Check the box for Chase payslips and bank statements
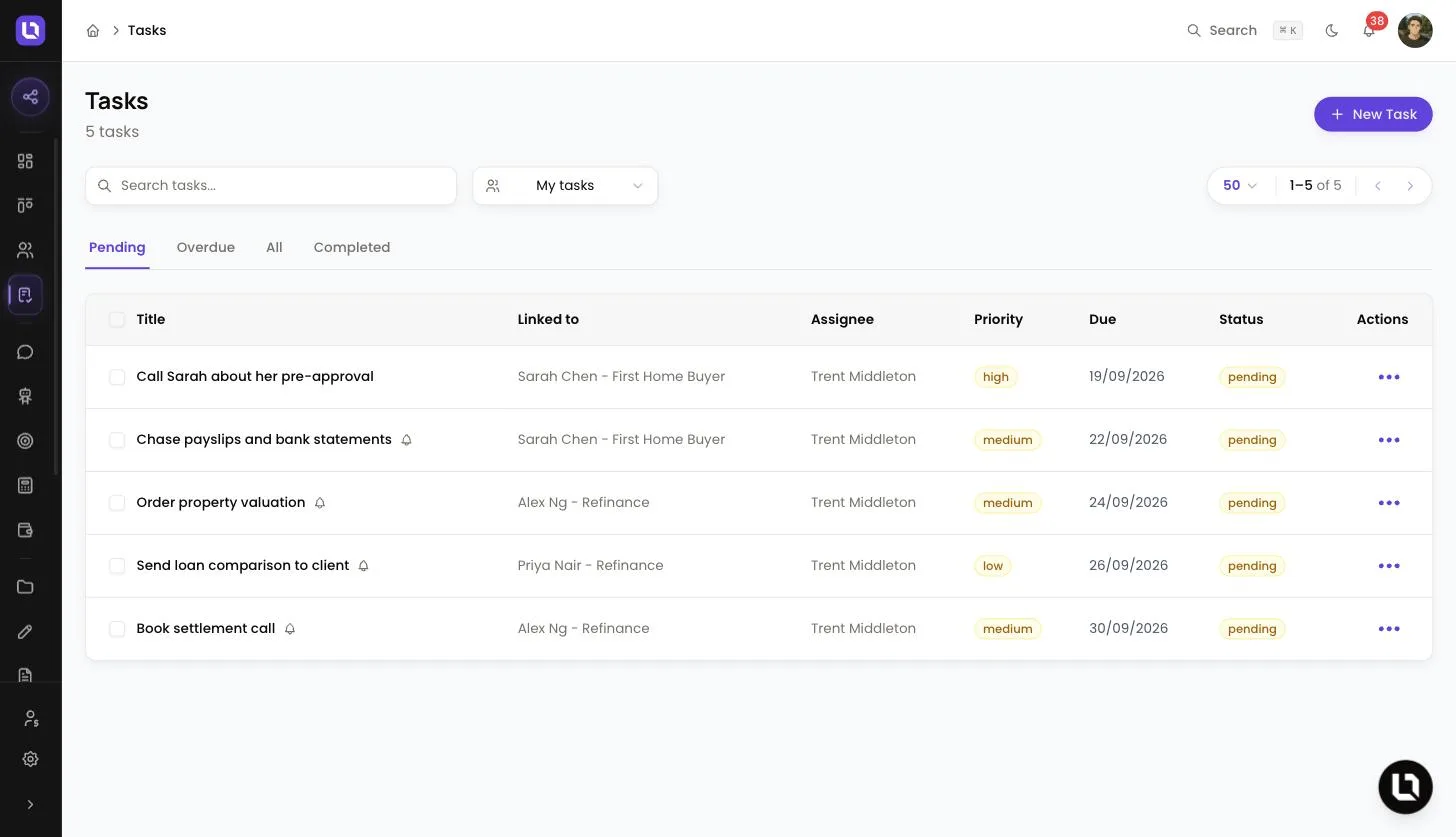Viewport: 1456px width, 837px height. click(117, 440)
